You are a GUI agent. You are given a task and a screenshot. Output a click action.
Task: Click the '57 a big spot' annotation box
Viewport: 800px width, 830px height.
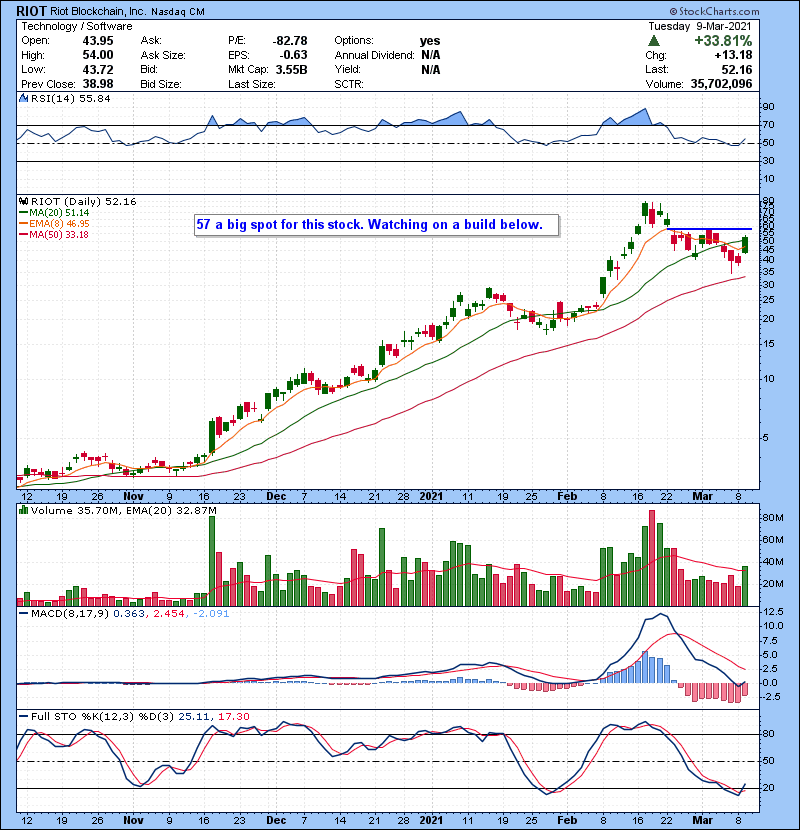pos(376,224)
